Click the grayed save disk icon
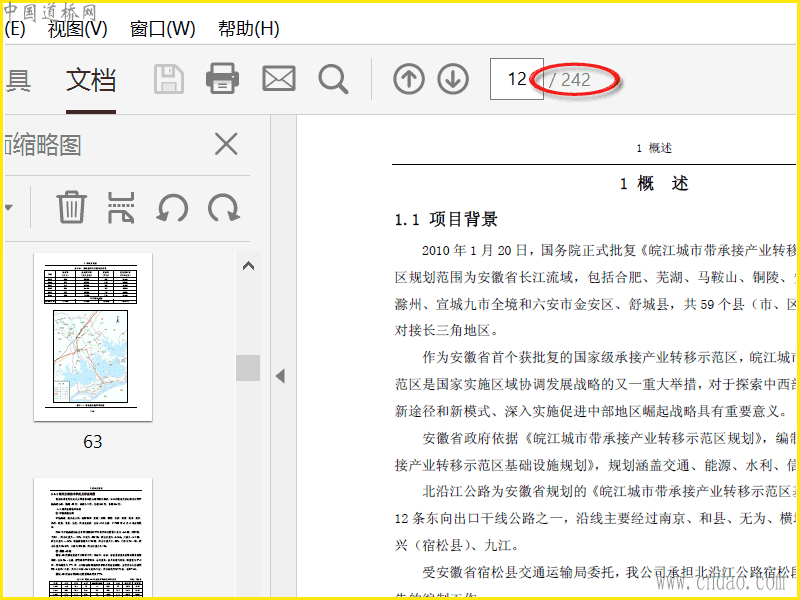800x600 pixels. (169, 80)
